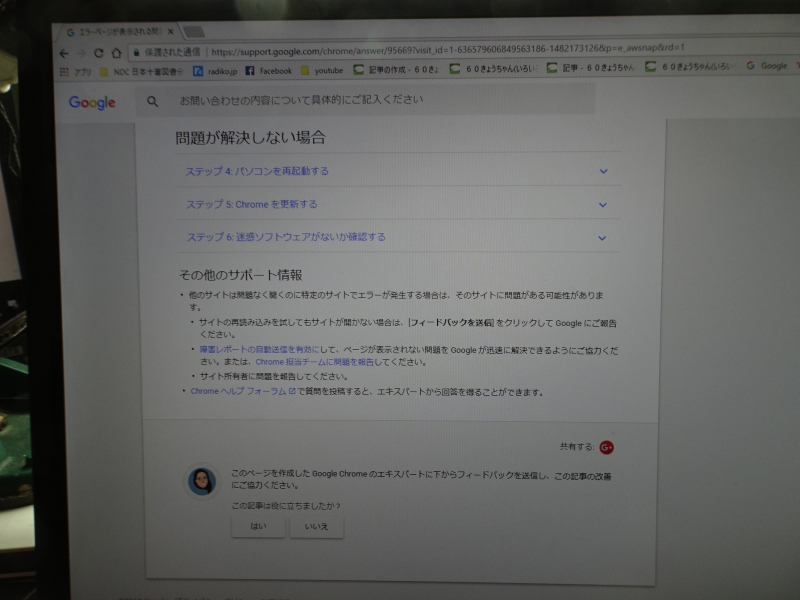Open a new tab with the new-tab button
Viewport: 800px width, 600px height.
click(194, 32)
